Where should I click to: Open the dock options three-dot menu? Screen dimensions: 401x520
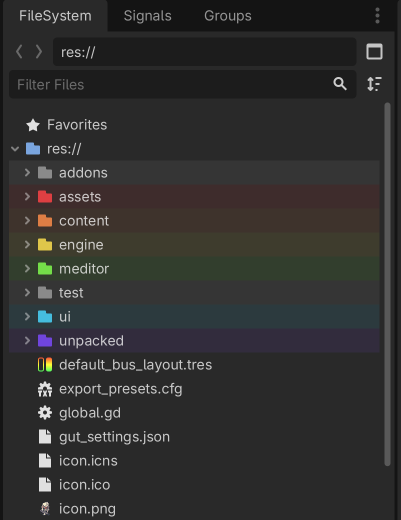click(377, 16)
